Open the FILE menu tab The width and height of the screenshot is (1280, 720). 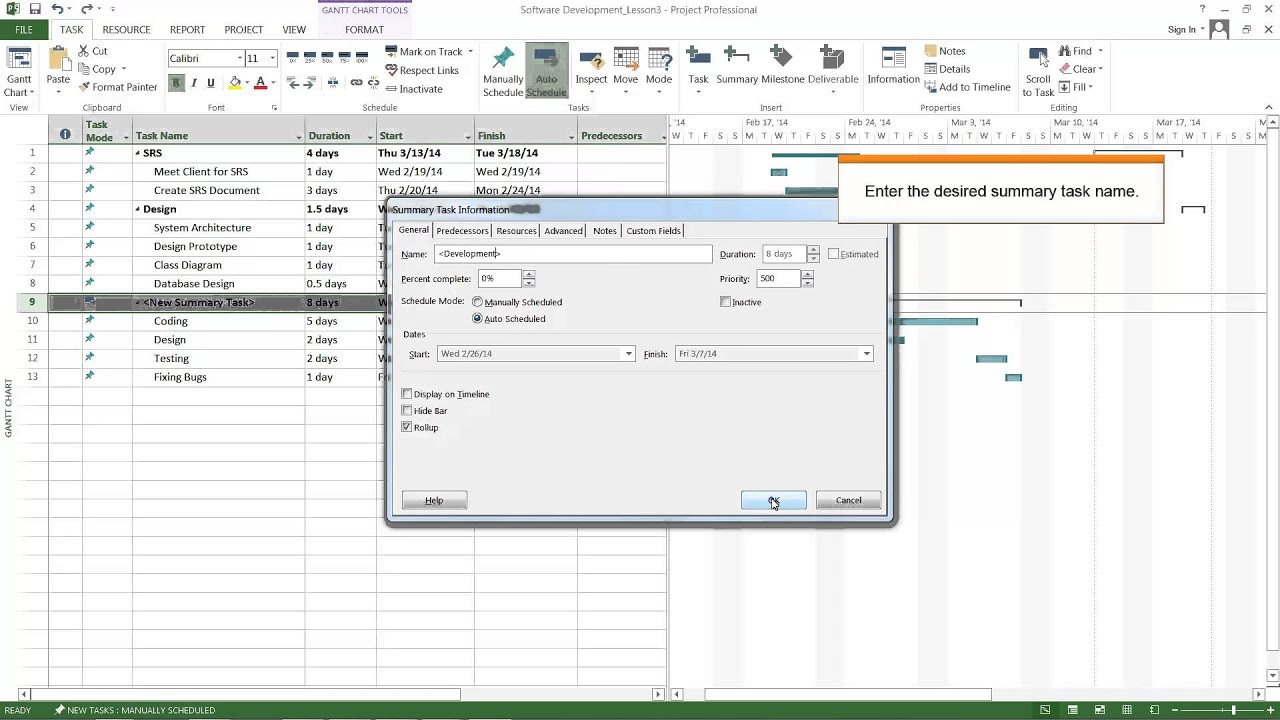pyautogui.click(x=24, y=30)
